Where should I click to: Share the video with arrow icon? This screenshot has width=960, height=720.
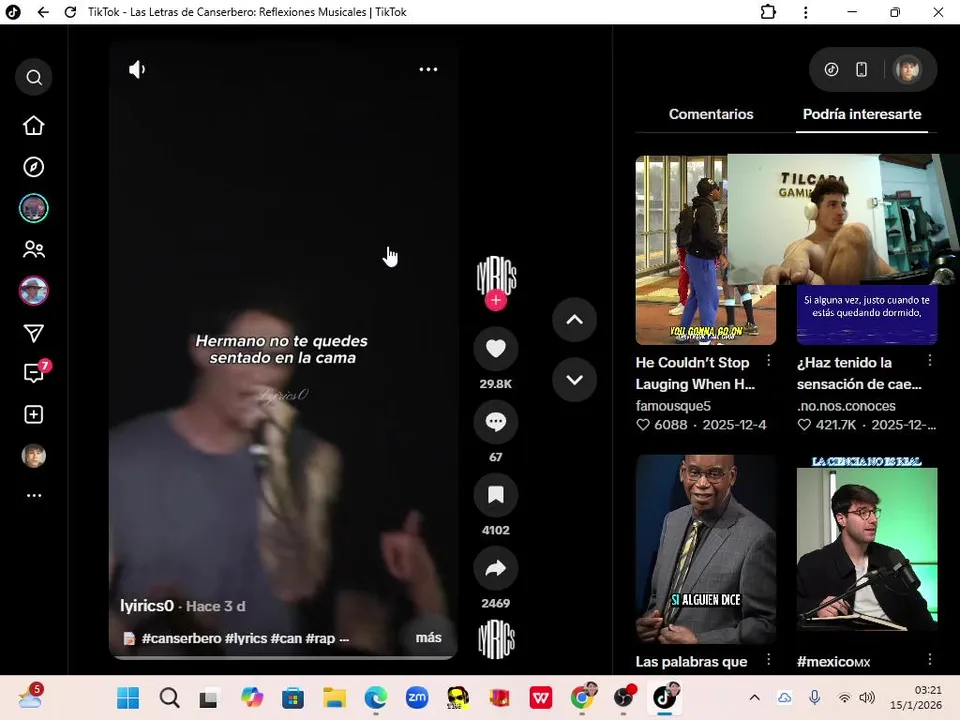[x=496, y=568]
